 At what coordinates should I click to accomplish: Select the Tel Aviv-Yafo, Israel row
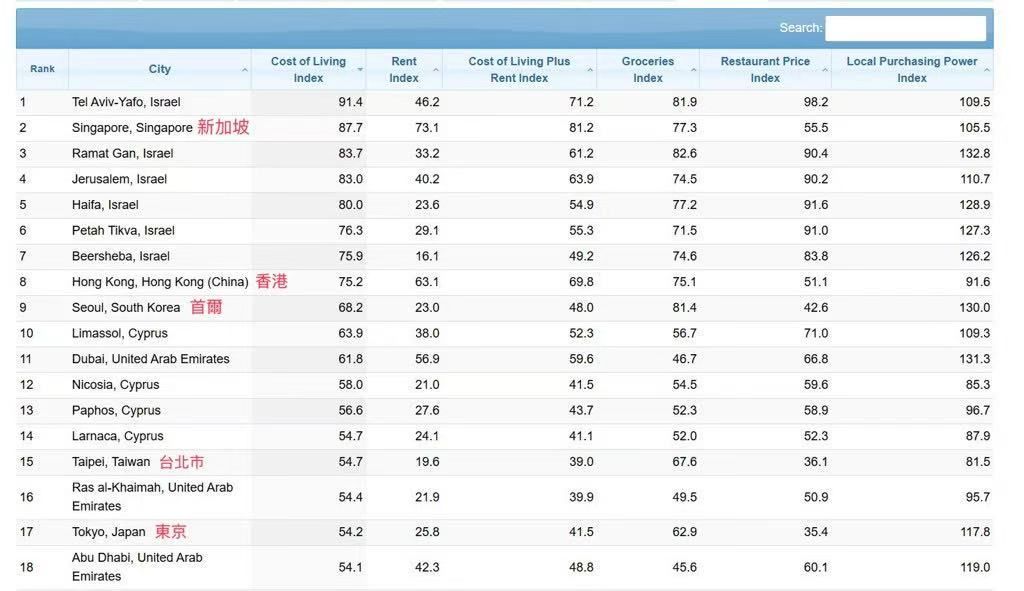[x=126, y=102]
